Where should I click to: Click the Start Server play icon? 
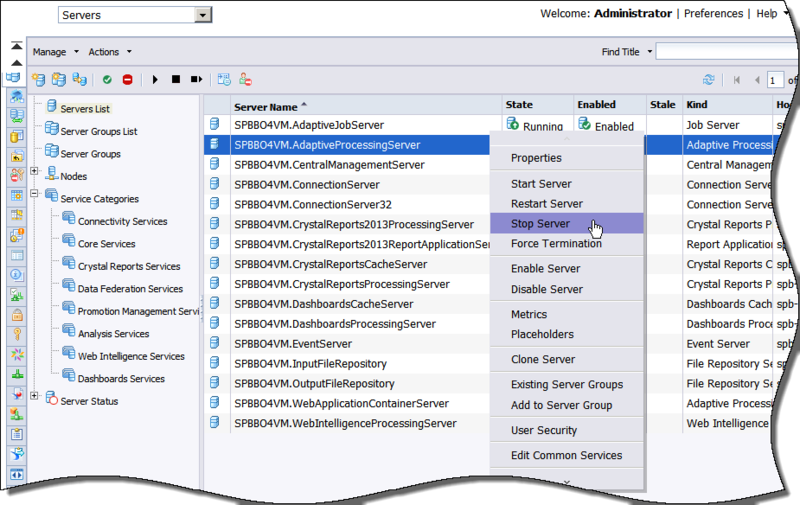(155, 80)
